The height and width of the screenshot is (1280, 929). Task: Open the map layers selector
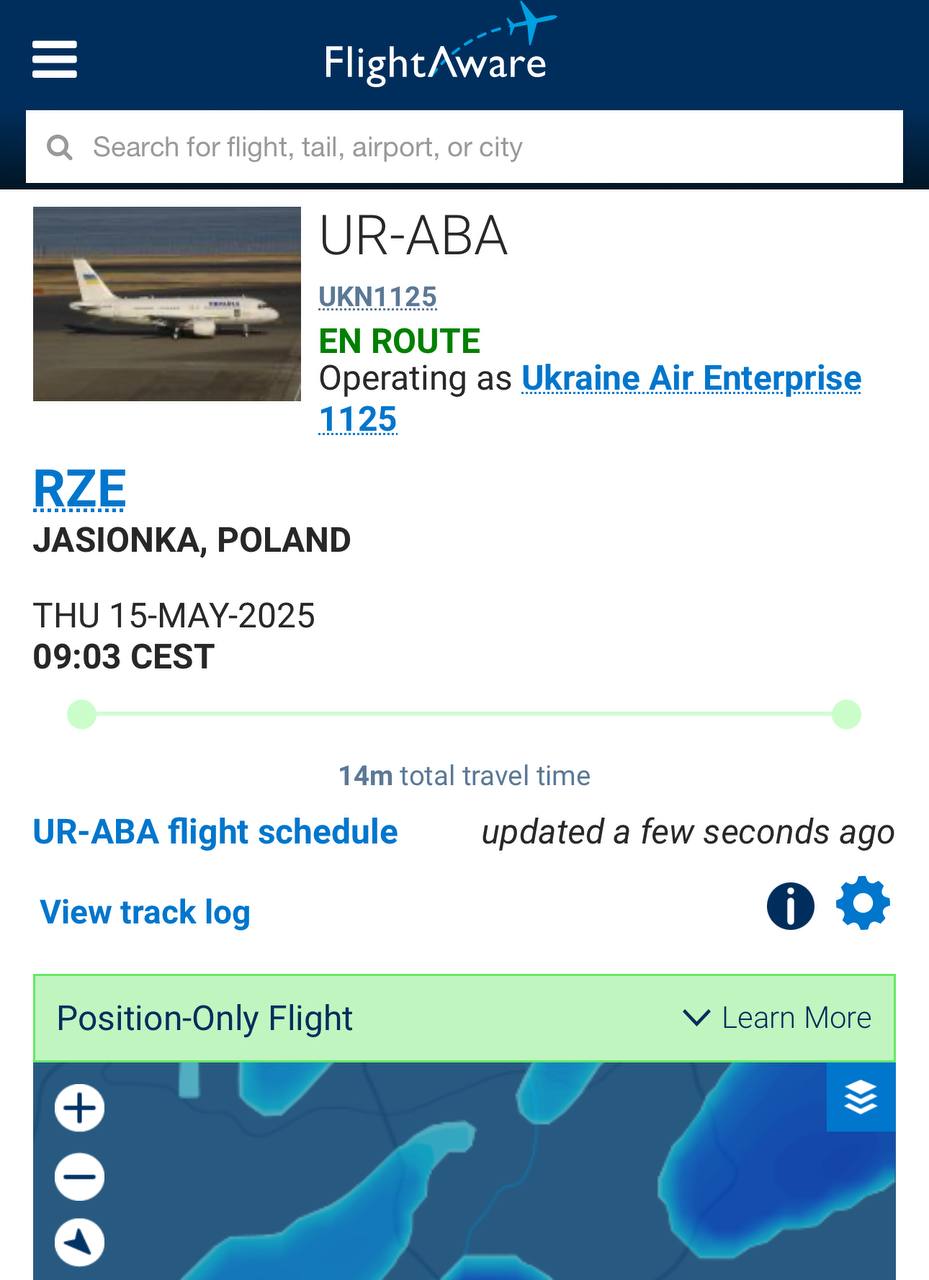tap(860, 1098)
